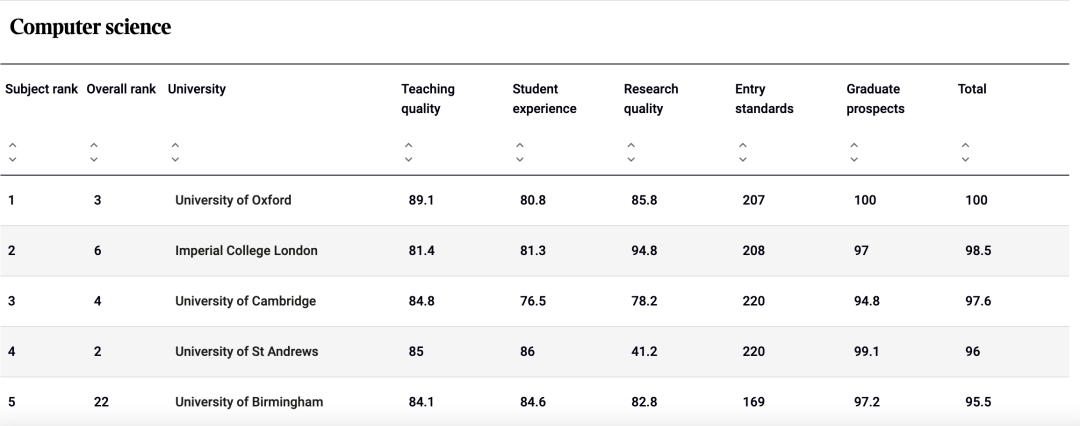Screen dimensions: 1080x426
Task: Sort Graduate prospects ascending arrow
Action: click(854, 145)
